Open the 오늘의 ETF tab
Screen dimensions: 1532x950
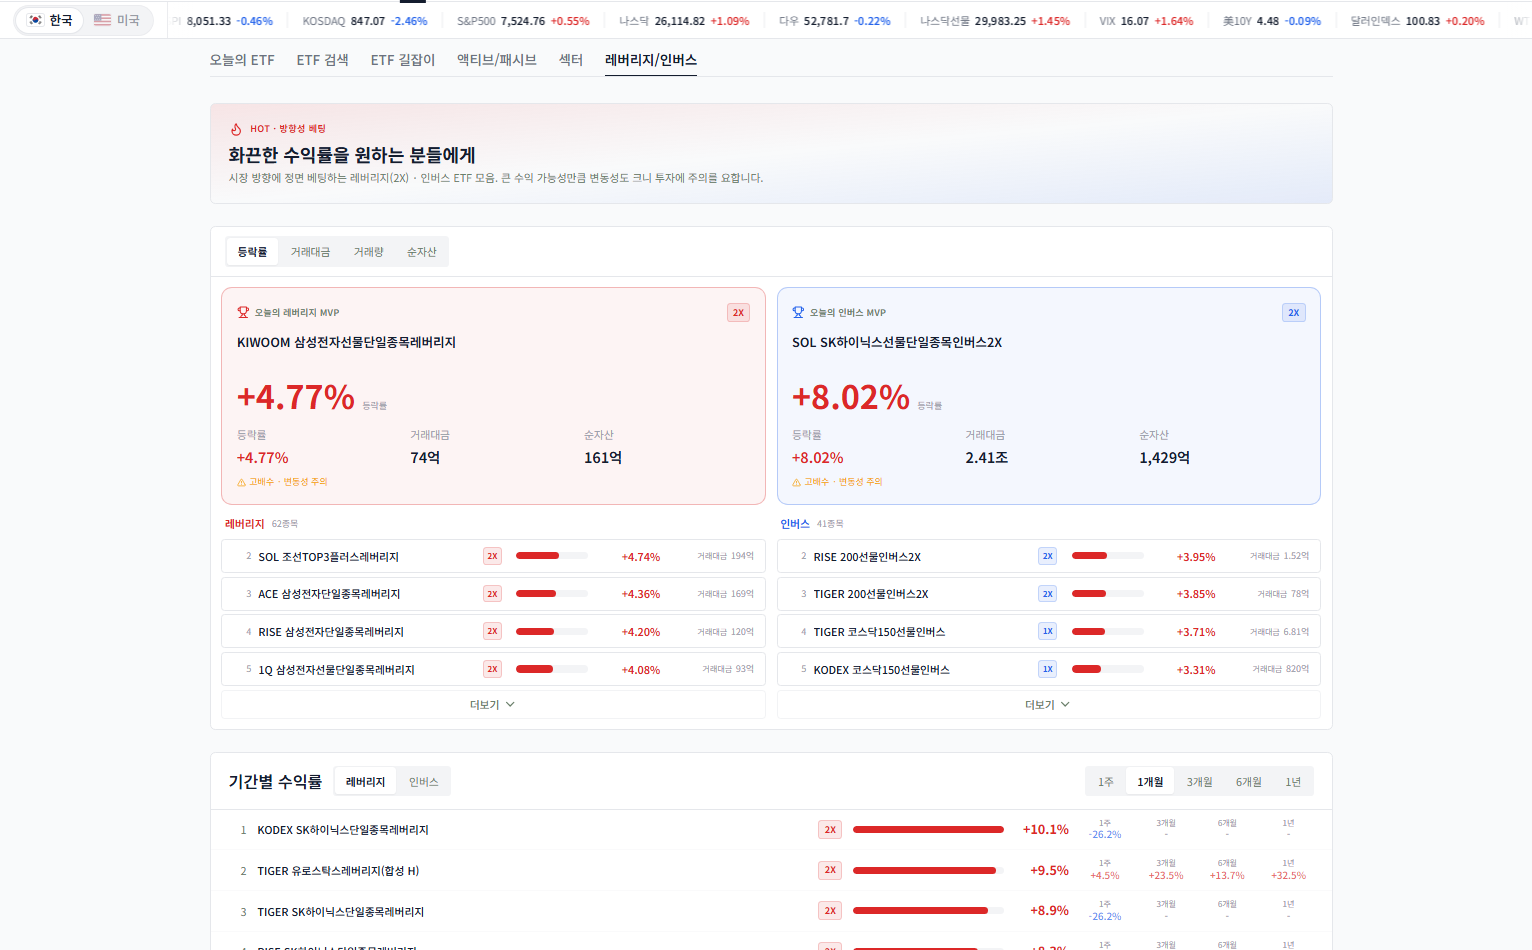click(242, 60)
